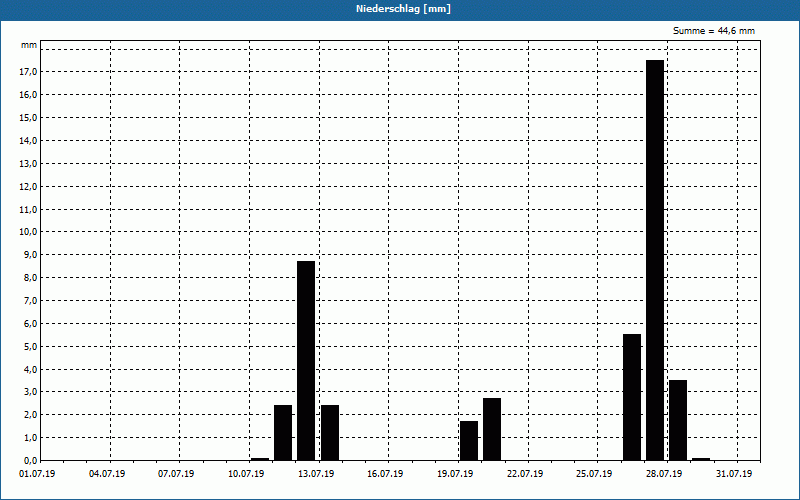This screenshot has height=500, width=800.
Task: Click the 'Niederschlag [mm]' chart title
Action: [403, 9]
